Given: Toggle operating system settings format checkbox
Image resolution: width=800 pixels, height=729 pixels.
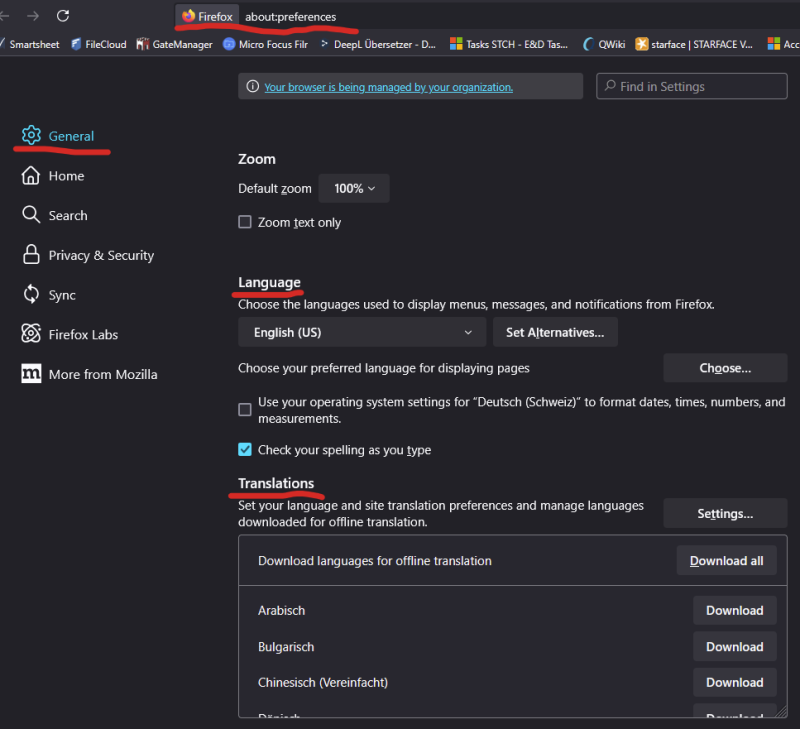Looking at the screenshot, I should click(245, 409).
